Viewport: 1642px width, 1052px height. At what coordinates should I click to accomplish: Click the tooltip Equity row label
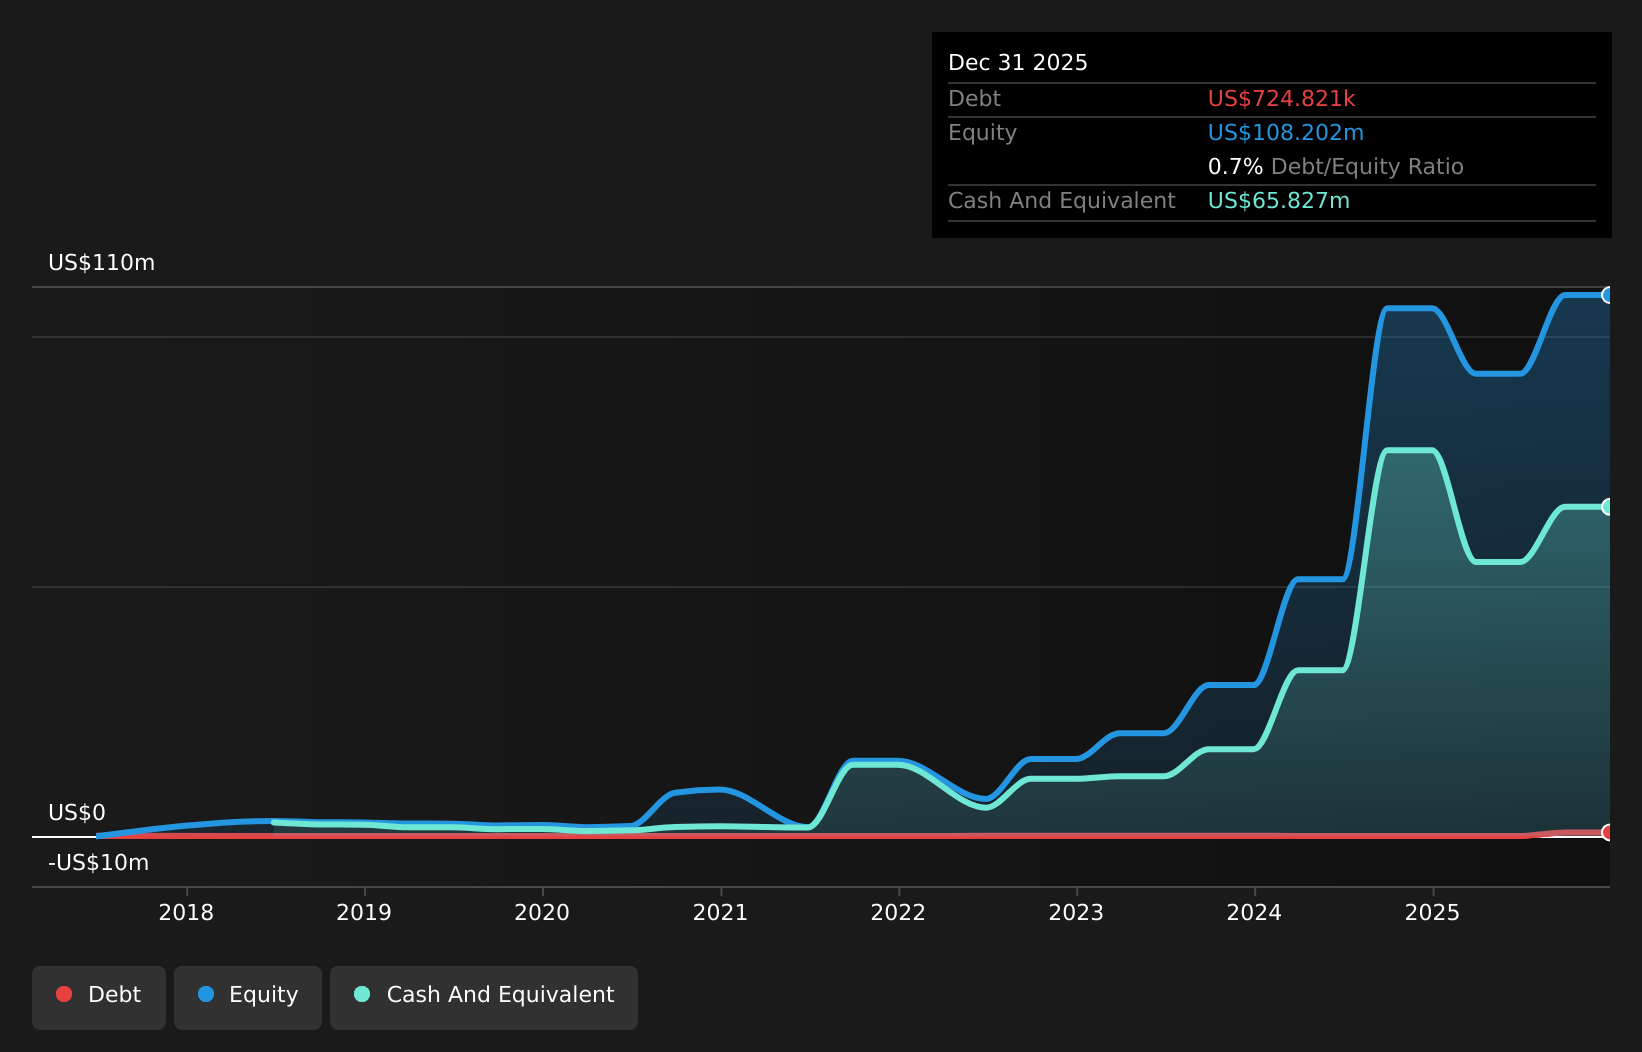[982, 133]
